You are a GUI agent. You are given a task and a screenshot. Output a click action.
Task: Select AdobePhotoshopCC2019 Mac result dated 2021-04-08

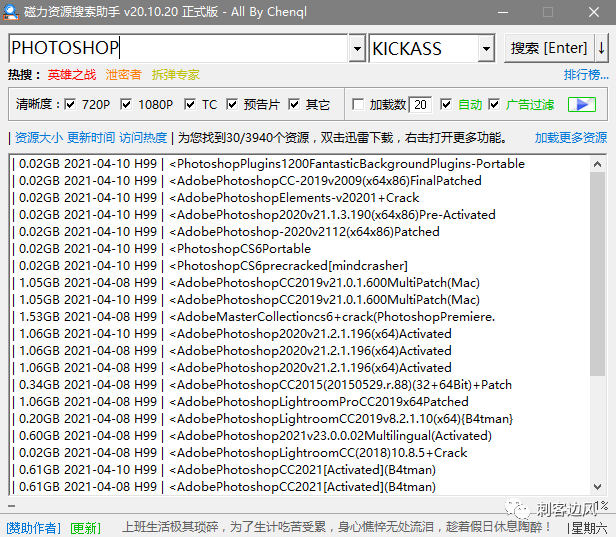click(x=301, y=283)
